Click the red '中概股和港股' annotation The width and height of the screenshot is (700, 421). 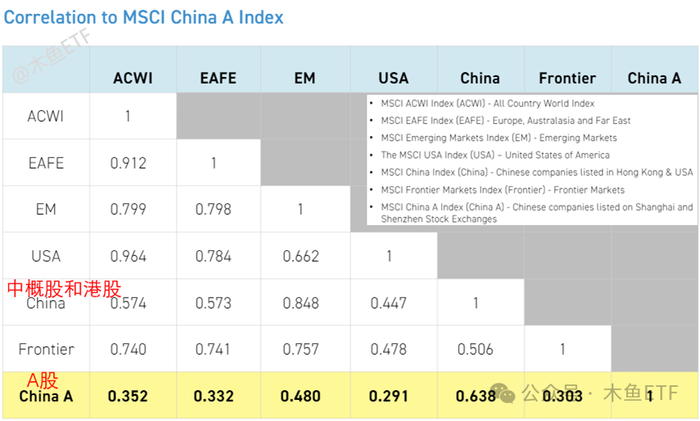tap(64, 288)
